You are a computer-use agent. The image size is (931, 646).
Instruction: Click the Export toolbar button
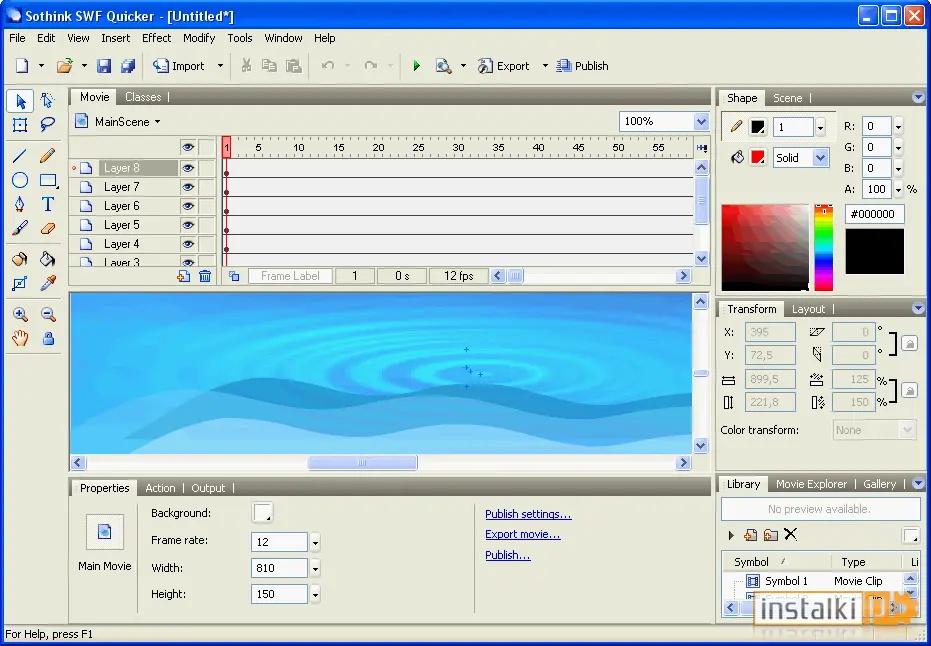[x=504, y=66]
